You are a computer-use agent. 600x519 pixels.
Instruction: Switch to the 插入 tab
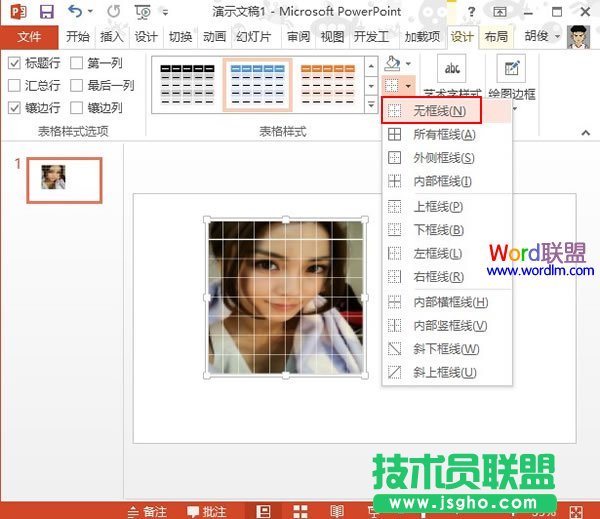click(x=112, y=37)
